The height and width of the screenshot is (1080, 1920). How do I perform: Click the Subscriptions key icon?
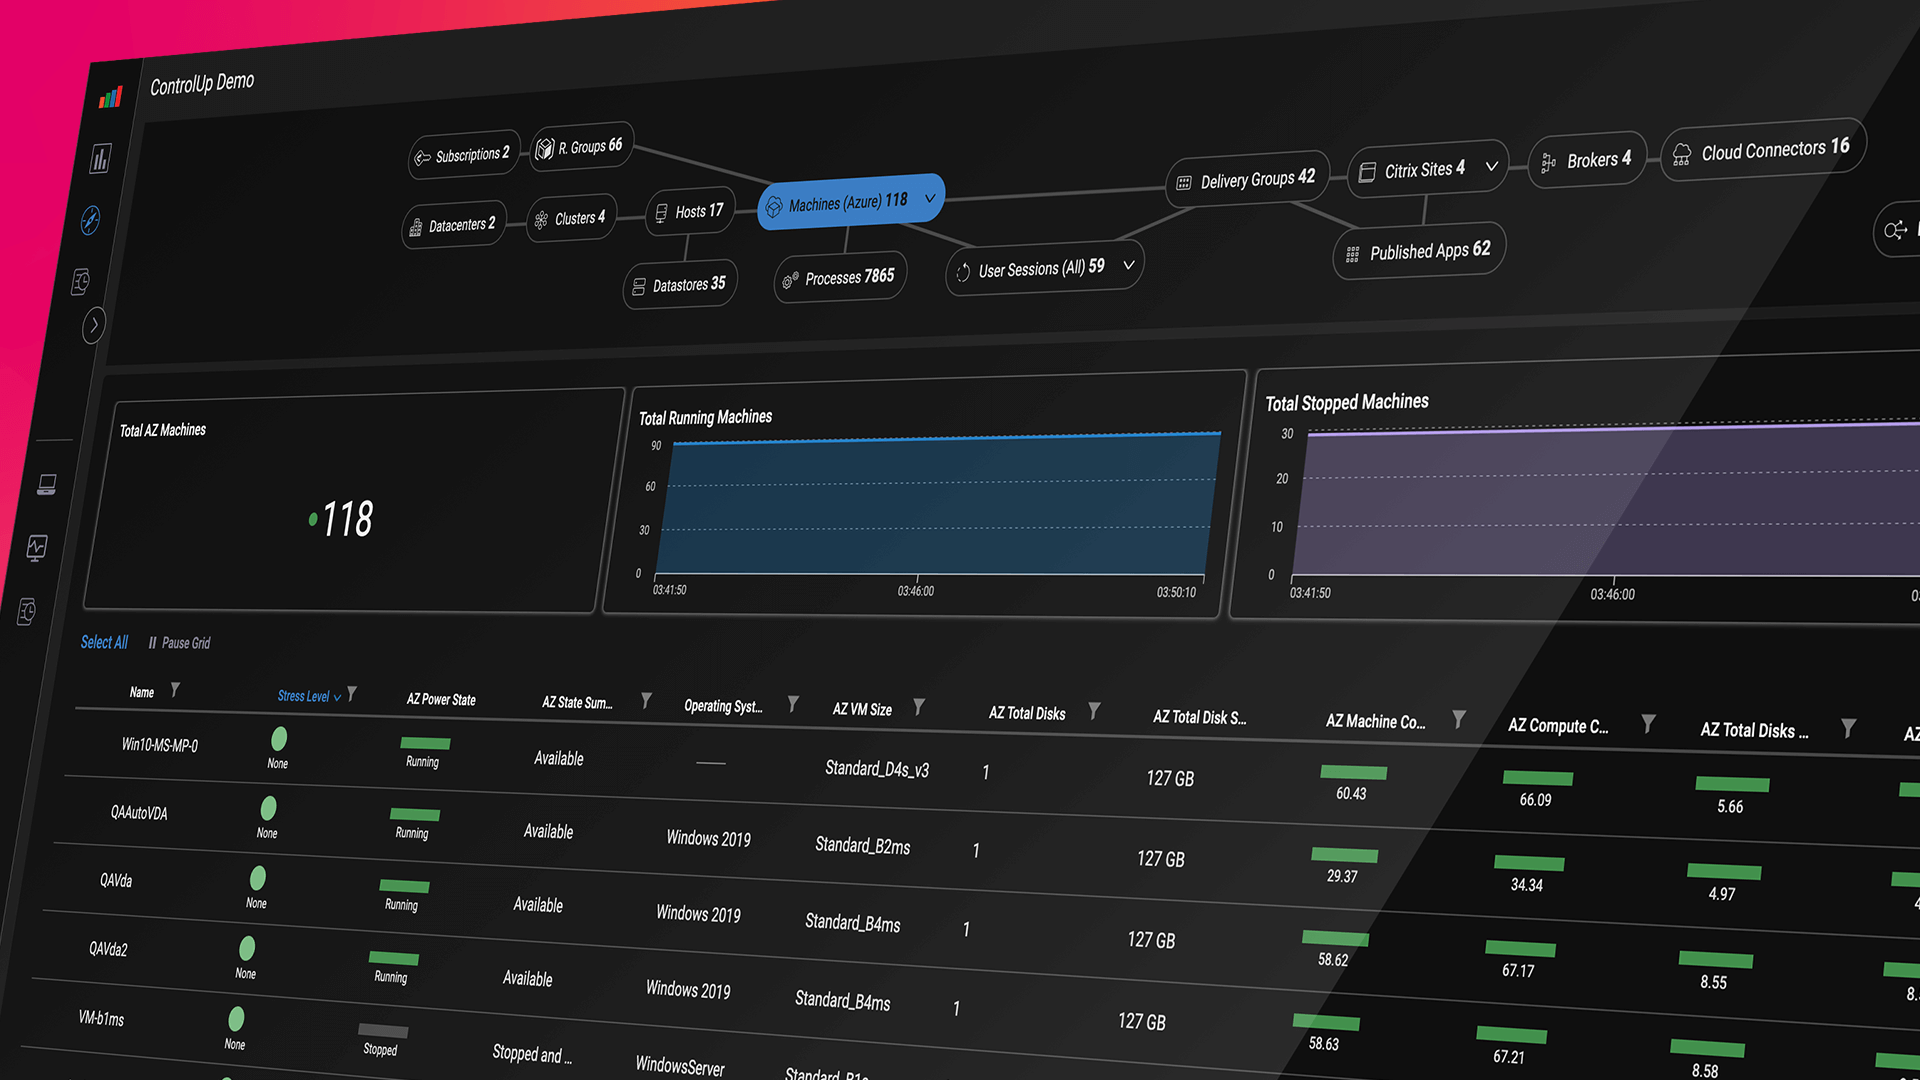[x=423, y=158]
